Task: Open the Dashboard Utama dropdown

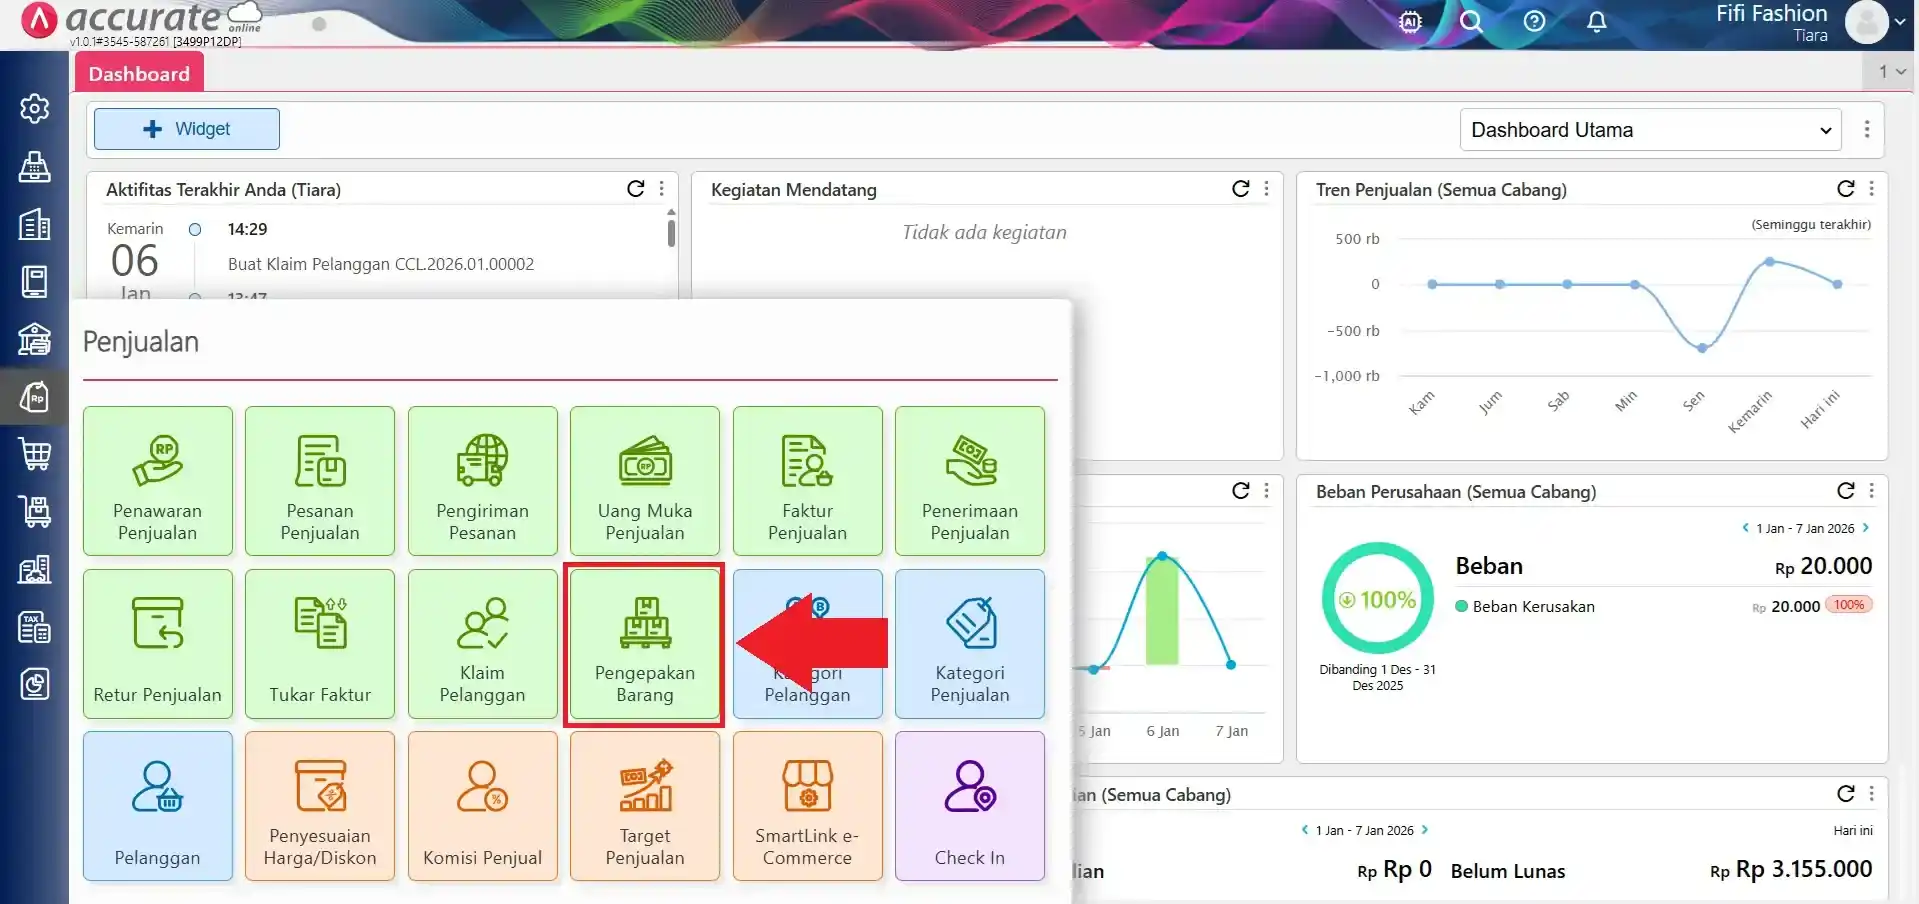Action: click(1650, 130)
